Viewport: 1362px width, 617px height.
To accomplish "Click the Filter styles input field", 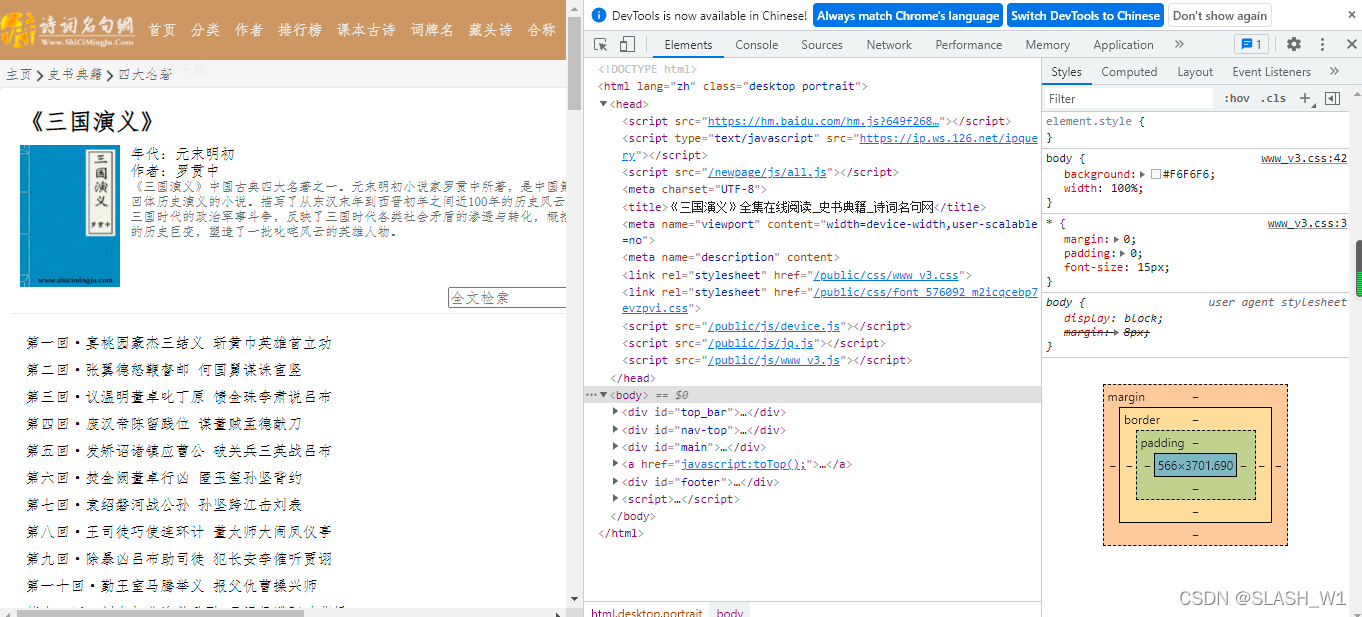I will 1128,98.
